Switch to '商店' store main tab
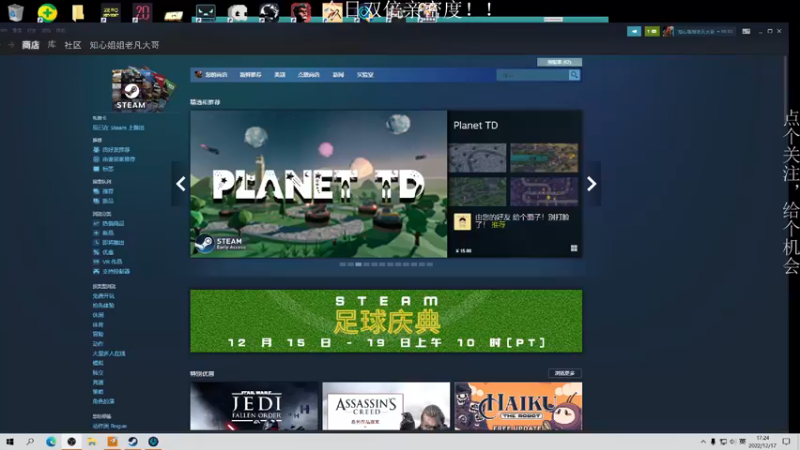The width and height of the screenshot is (800, 450). coord(31,45)
